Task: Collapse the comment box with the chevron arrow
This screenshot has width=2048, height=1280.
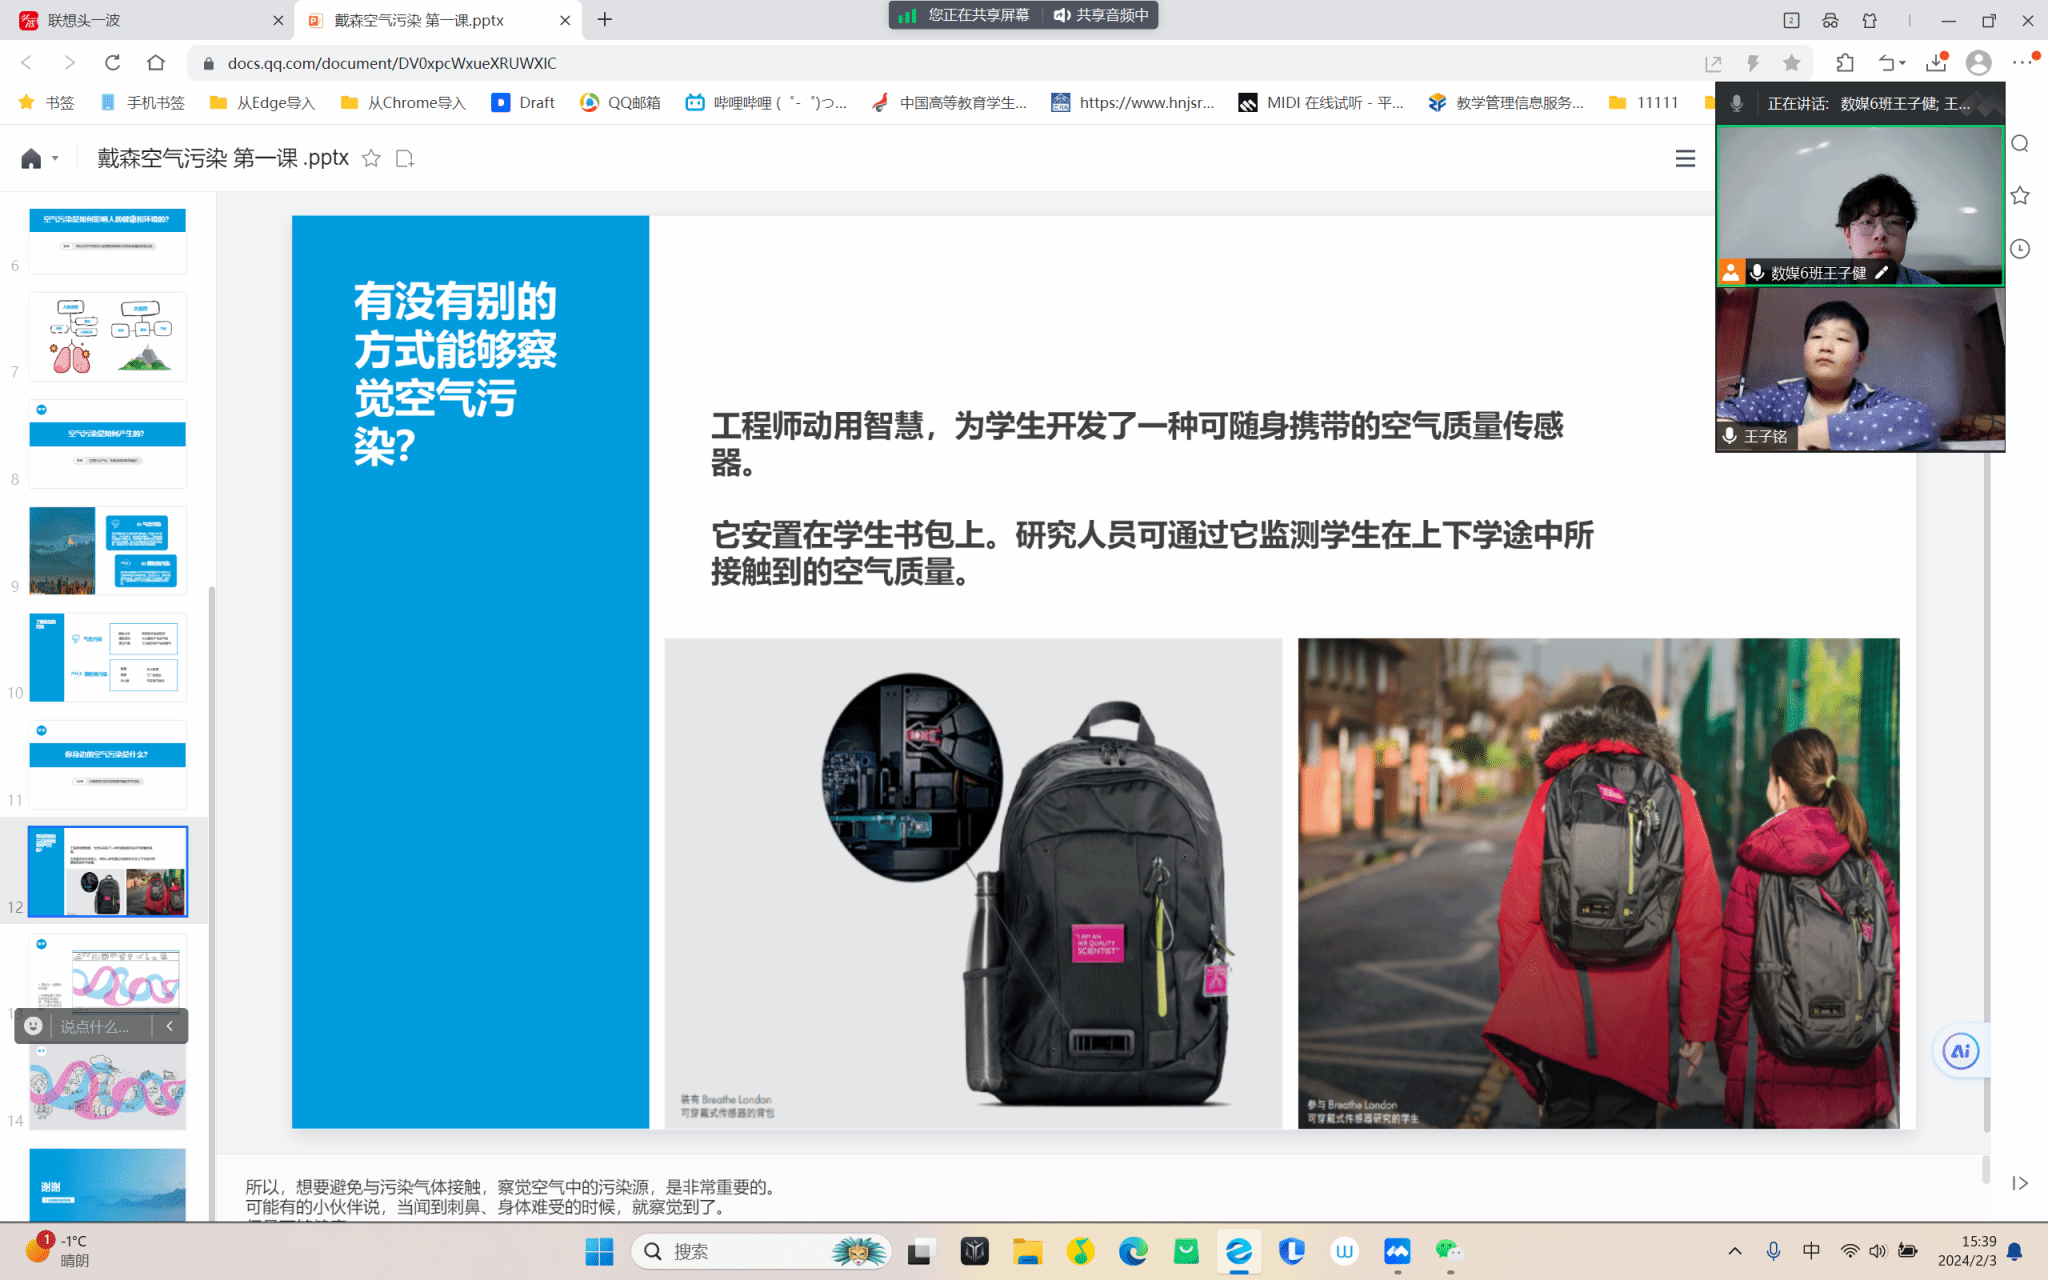Action: [x=170, y=1026]
